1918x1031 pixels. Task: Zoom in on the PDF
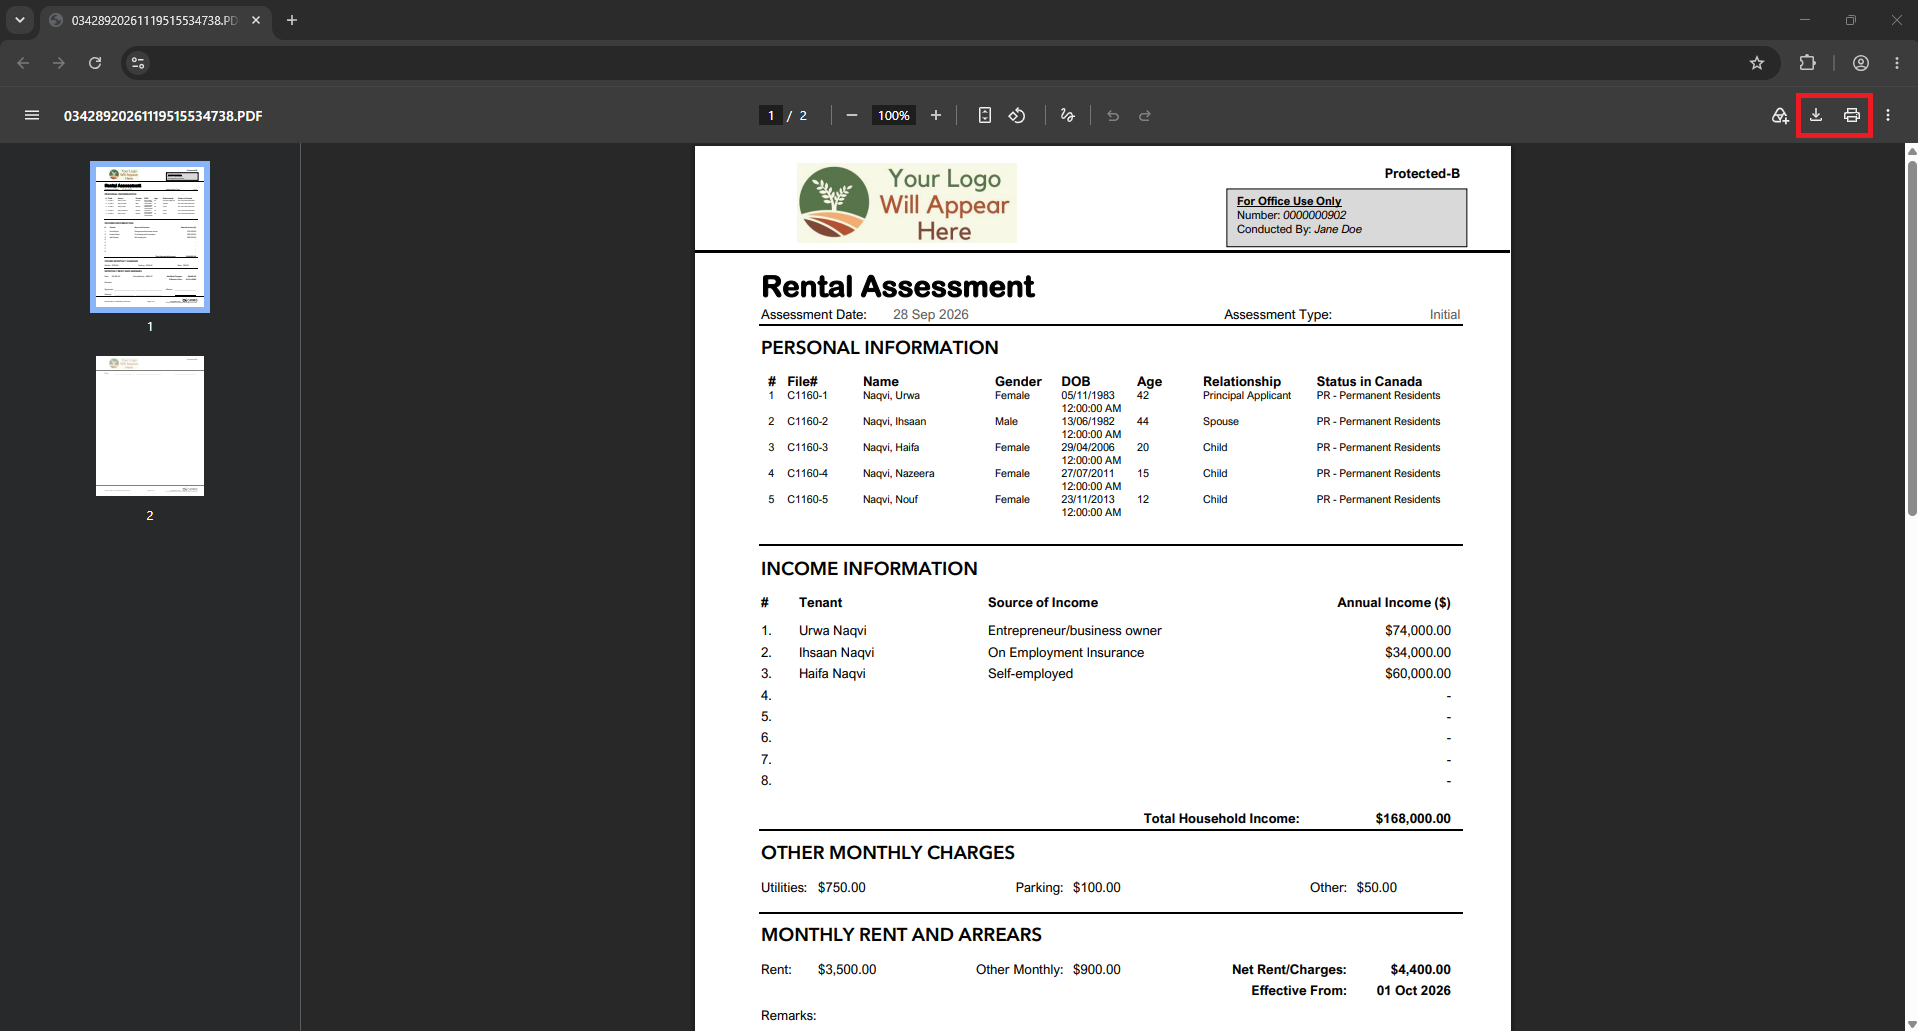point(936,115)
